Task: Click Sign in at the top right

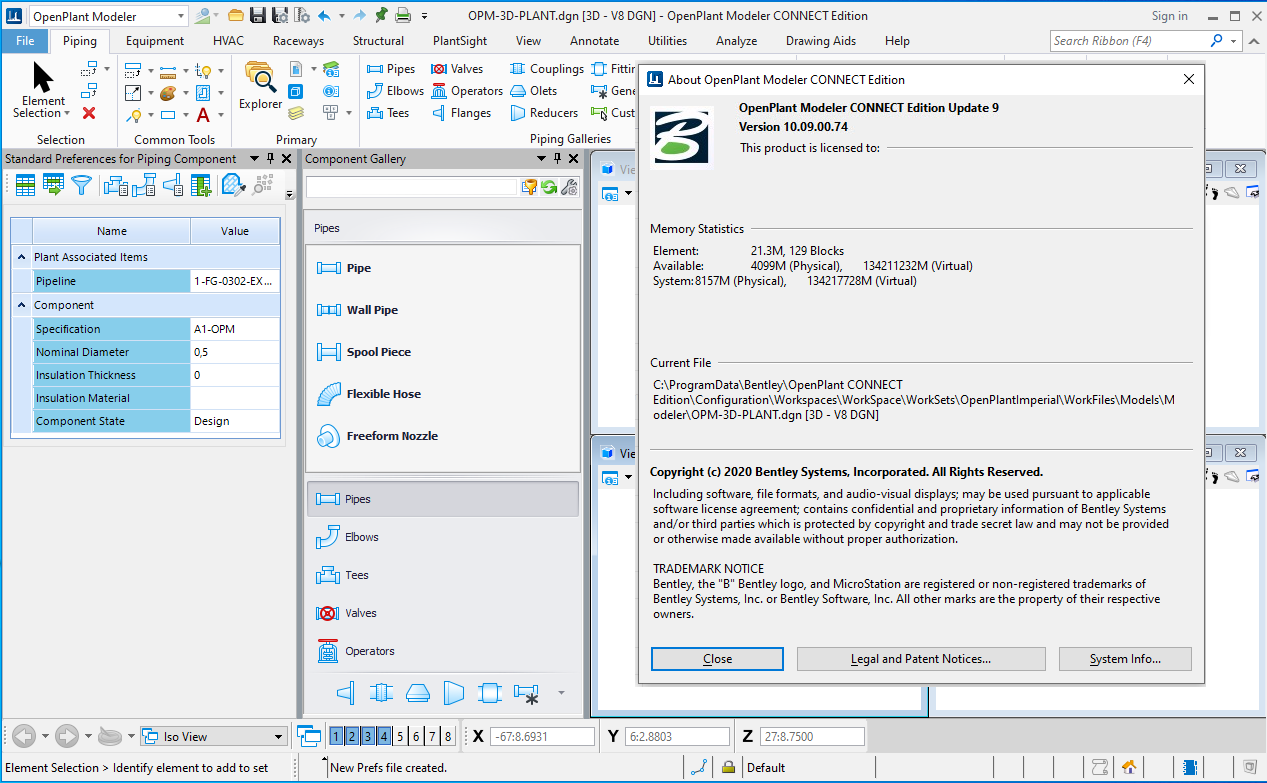Action: [1169, 16]
